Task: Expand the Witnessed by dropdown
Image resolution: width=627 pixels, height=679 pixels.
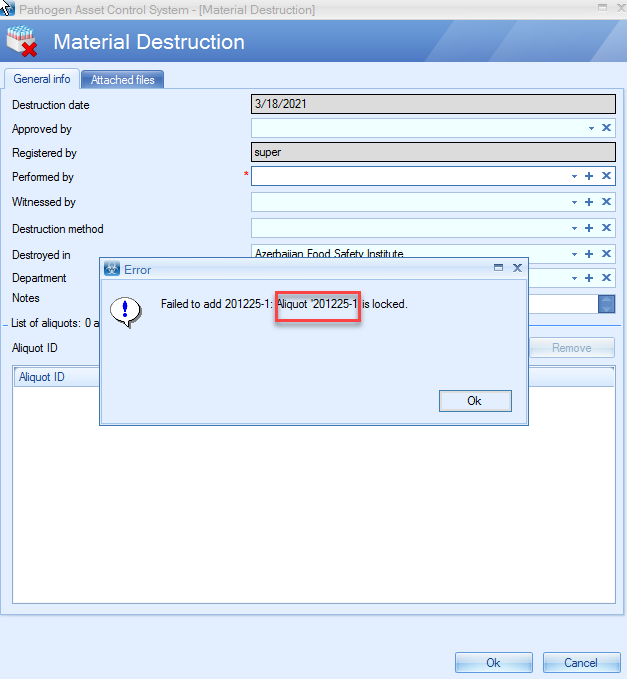Action: [574, 202]
